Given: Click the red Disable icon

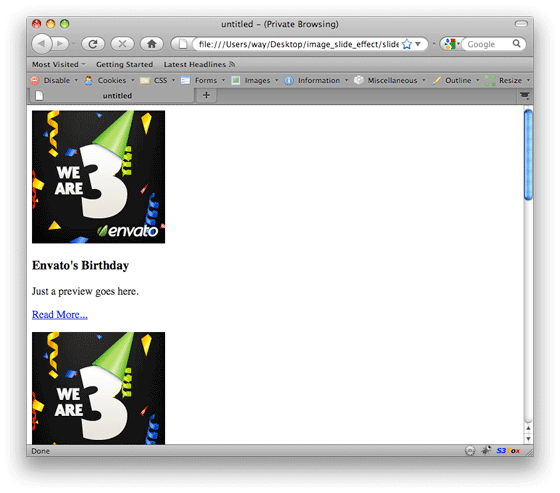Looking at the screenshot, I should 35,80.
